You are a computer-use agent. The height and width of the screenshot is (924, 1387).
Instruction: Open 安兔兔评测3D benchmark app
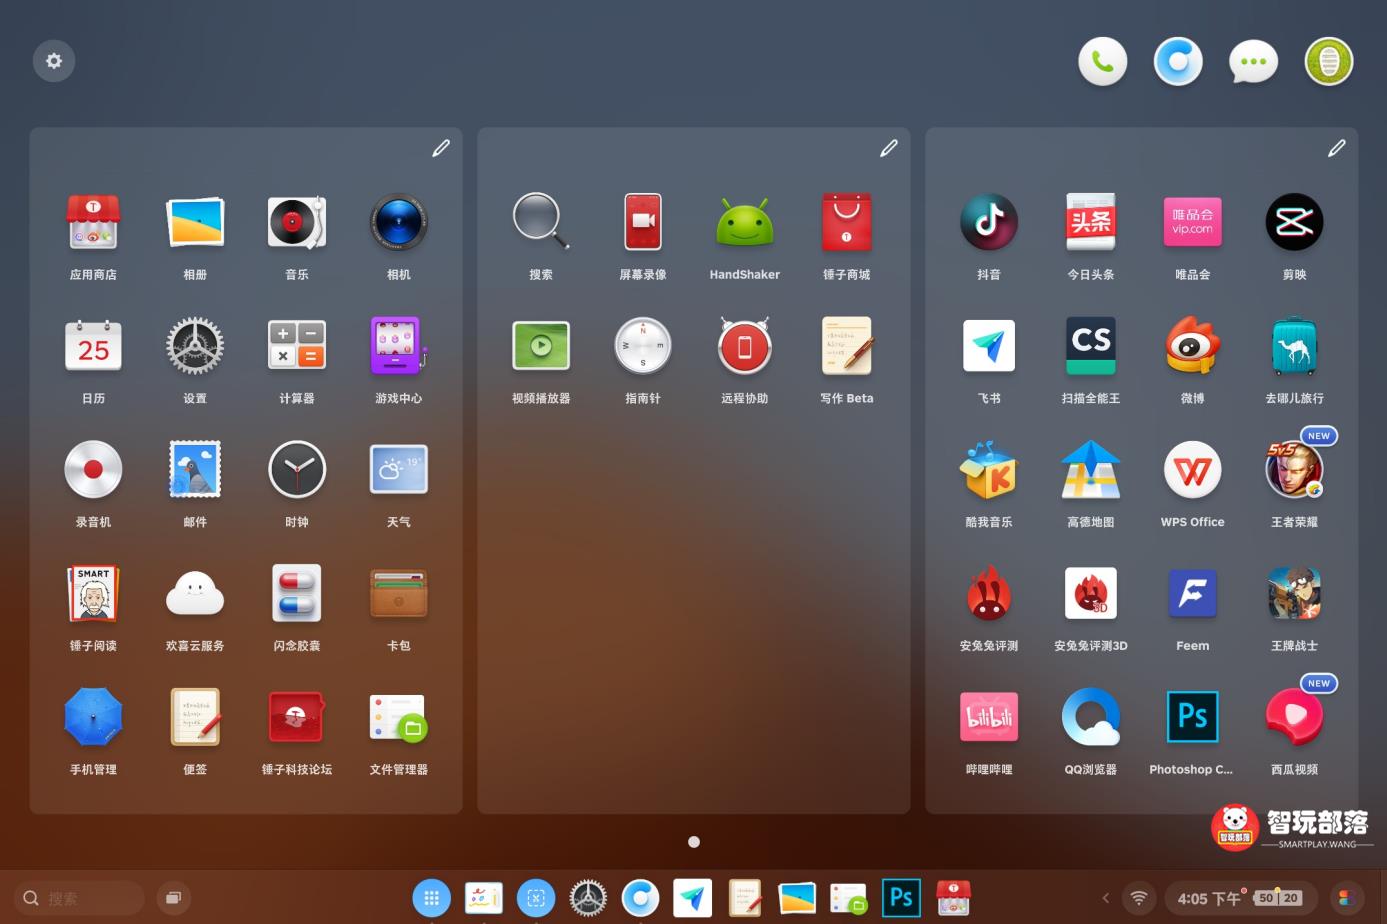(1091, 594)
